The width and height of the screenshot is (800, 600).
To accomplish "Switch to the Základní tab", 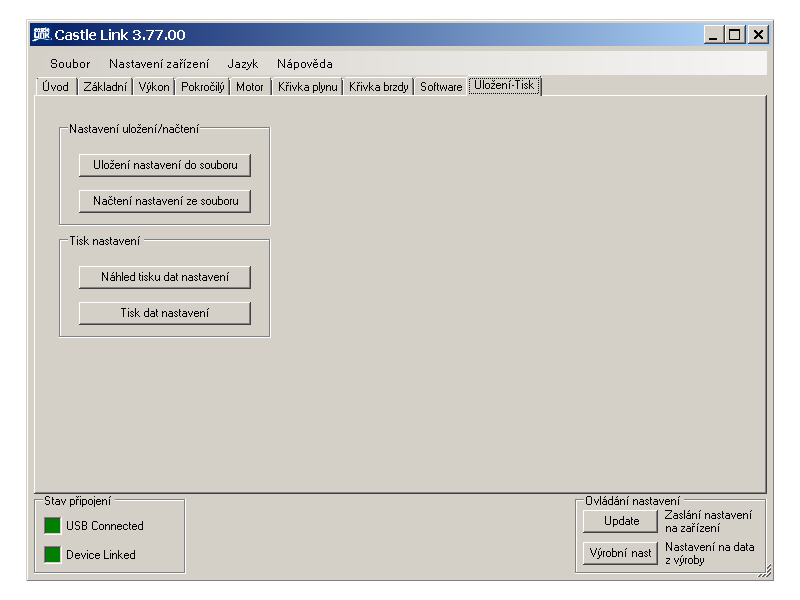I will pyautogui.click(x=105, y=87).
